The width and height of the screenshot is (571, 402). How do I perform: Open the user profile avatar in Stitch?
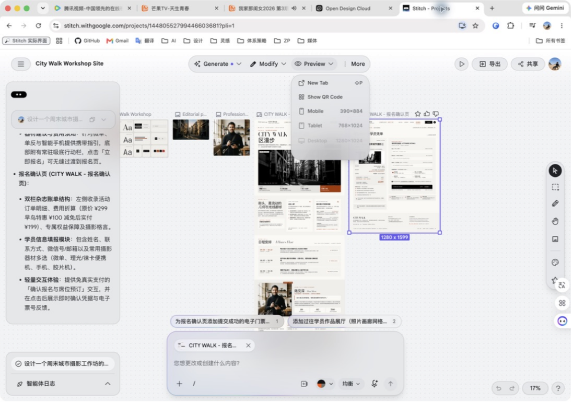(x=555, y=64)
